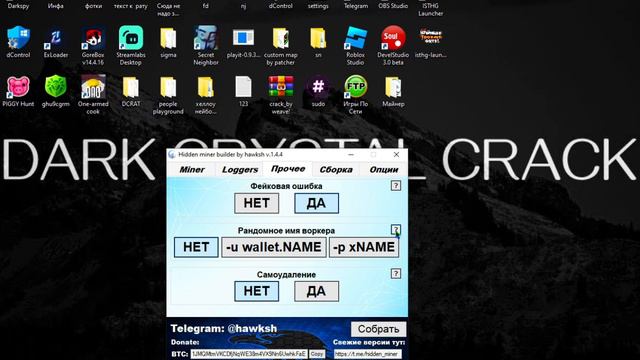Launch Roblox Studio shortcut
Viewport: 640px width, 360px height.
click(x=356, y=38)
